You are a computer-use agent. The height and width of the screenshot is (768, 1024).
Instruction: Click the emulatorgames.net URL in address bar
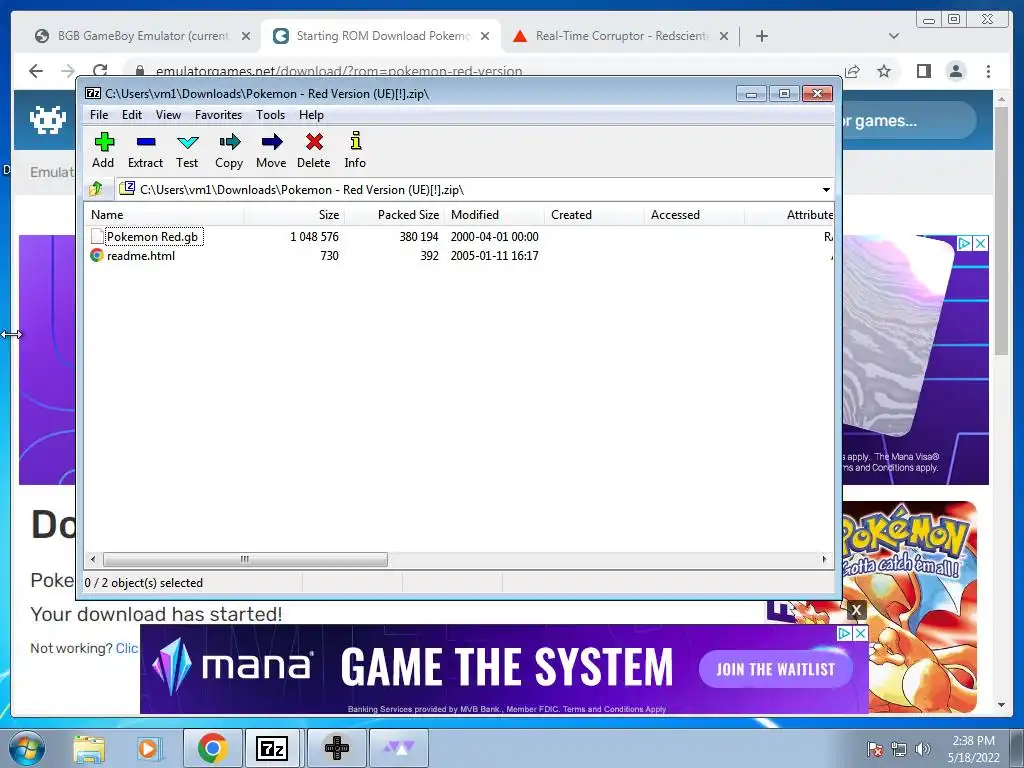click(x=339, y=71)
